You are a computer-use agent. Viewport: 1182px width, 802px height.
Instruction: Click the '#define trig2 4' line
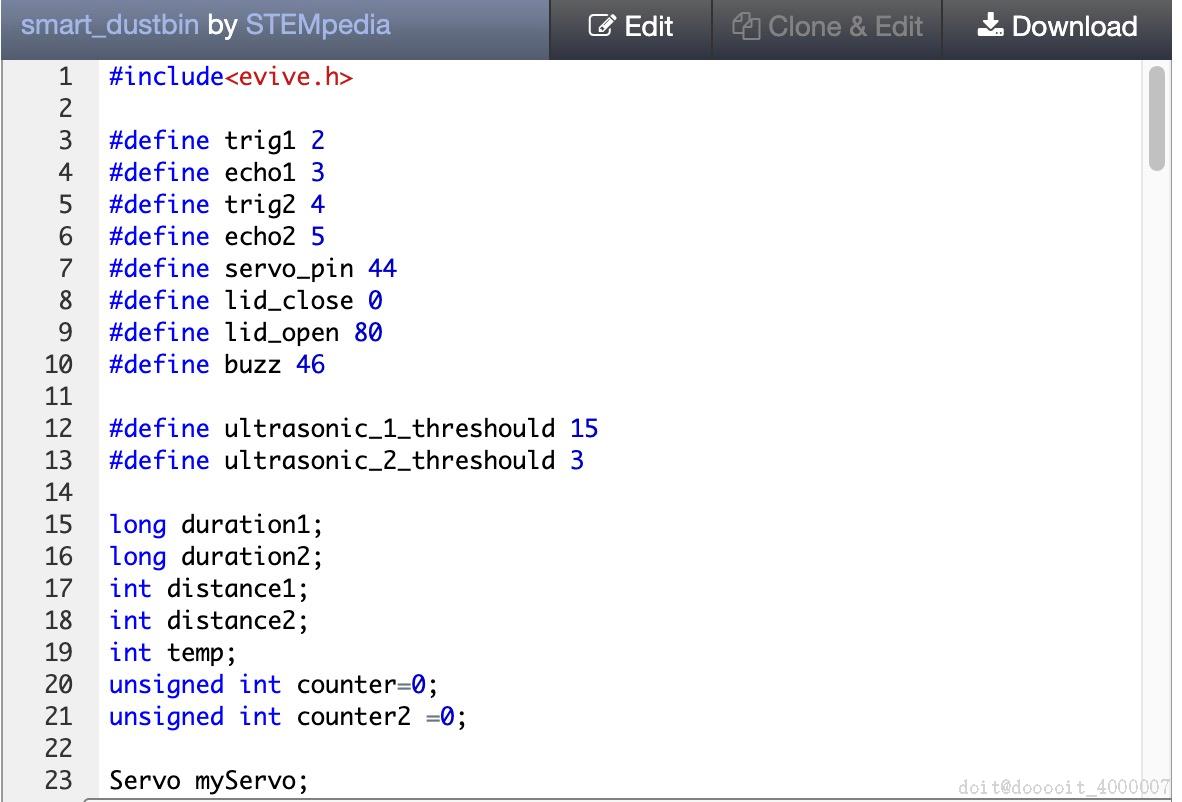pos(217,204)
